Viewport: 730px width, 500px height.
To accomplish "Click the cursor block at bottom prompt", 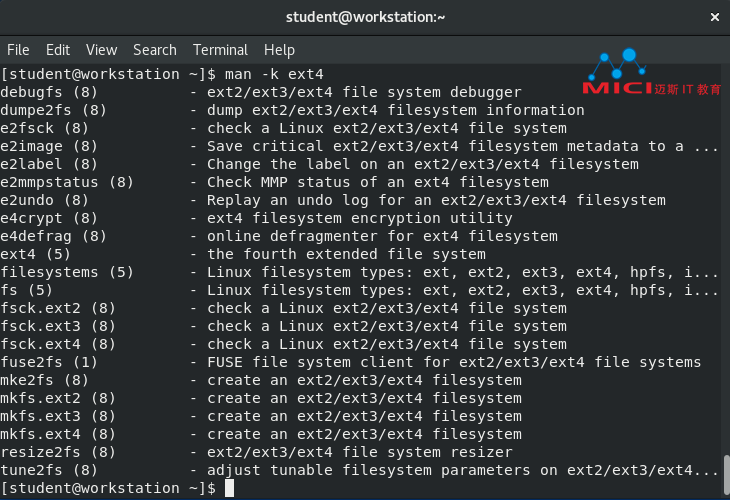I will pyautogui.click(x=230, y=488).
